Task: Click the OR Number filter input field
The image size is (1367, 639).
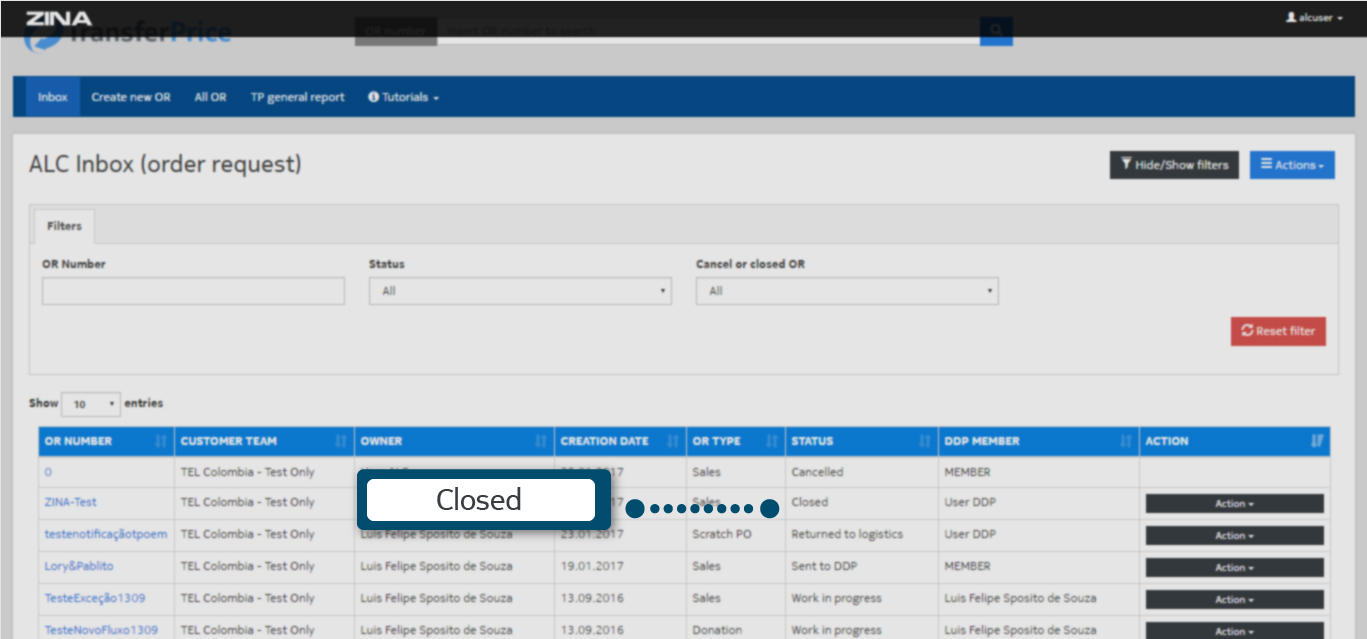Action: coord(193,291)
